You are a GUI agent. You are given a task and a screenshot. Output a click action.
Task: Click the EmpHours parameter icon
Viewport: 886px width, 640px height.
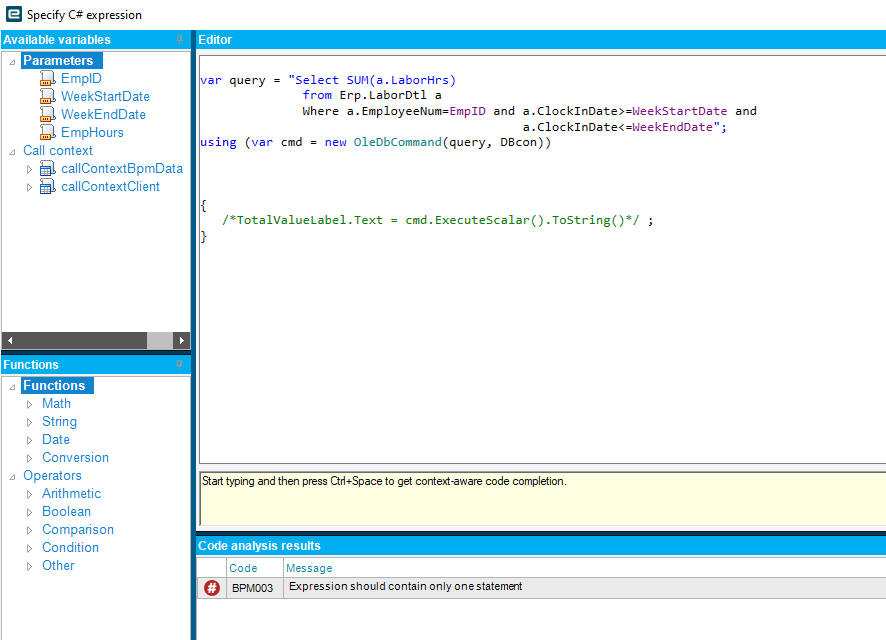click(x=47, y=133)
